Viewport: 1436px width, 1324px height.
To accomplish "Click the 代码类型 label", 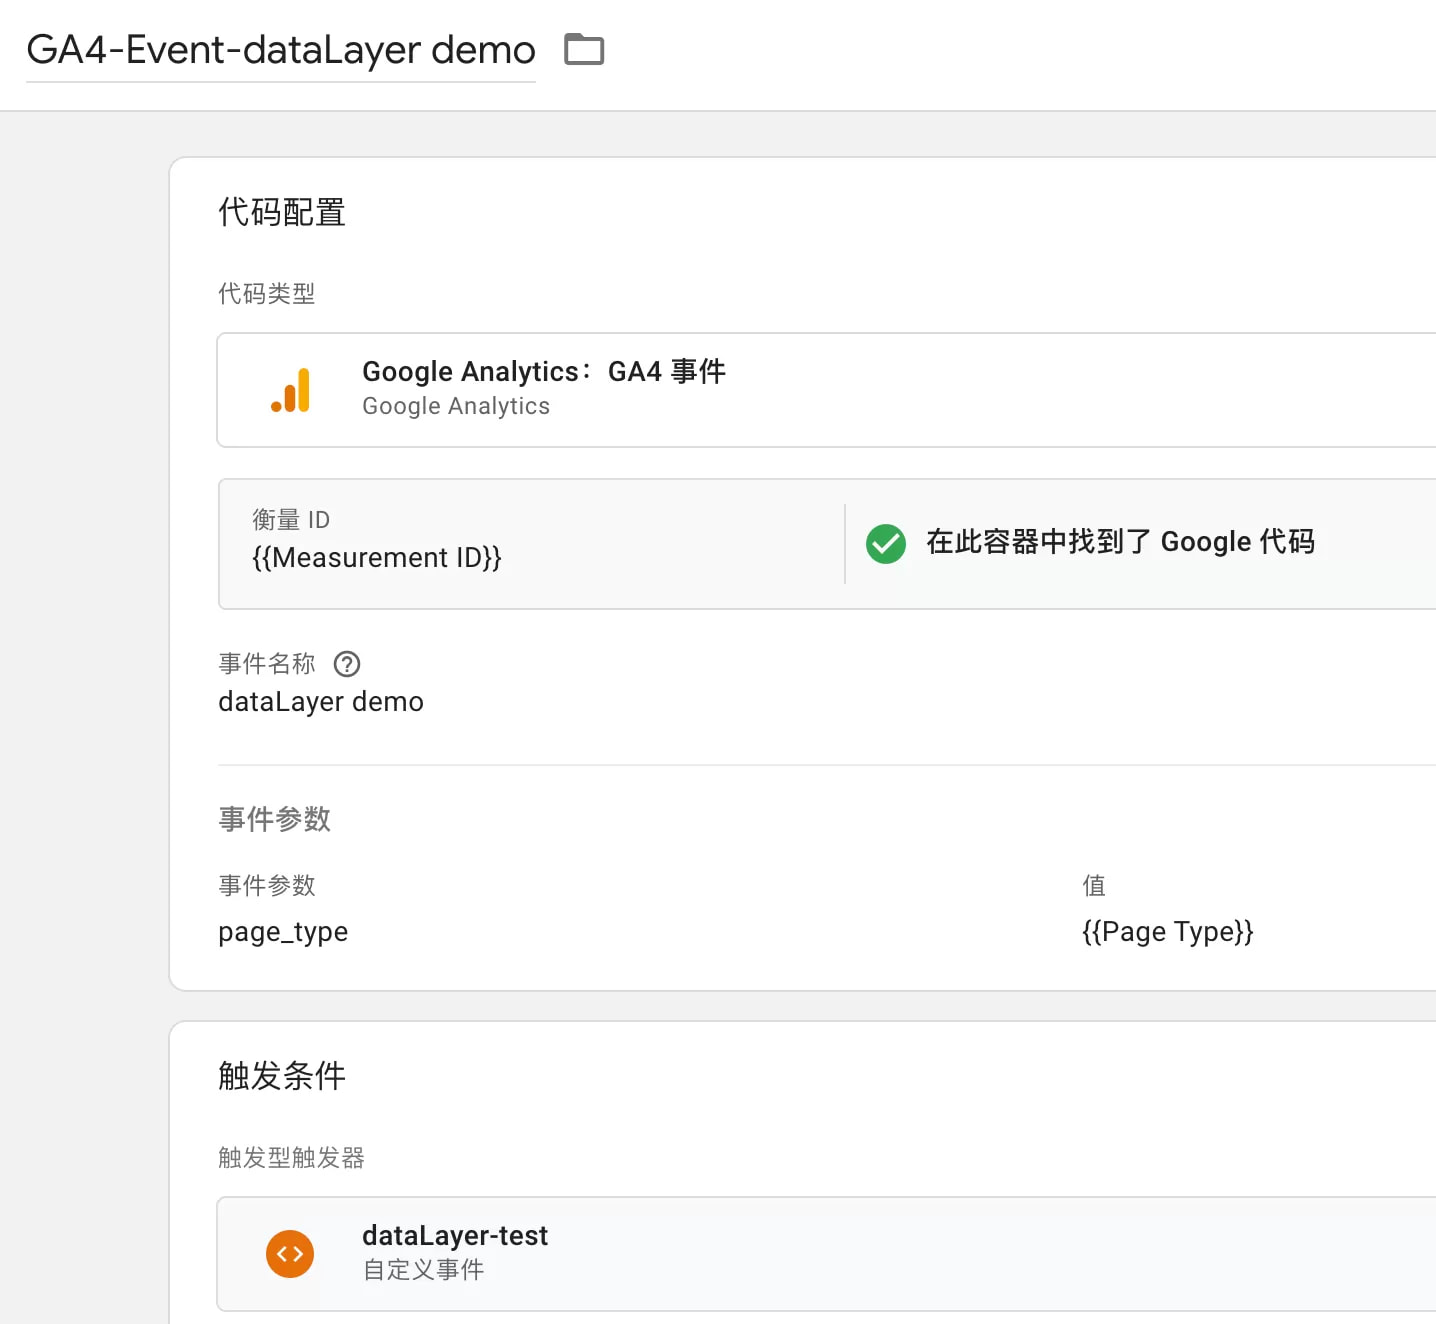I will pos(267,294).
